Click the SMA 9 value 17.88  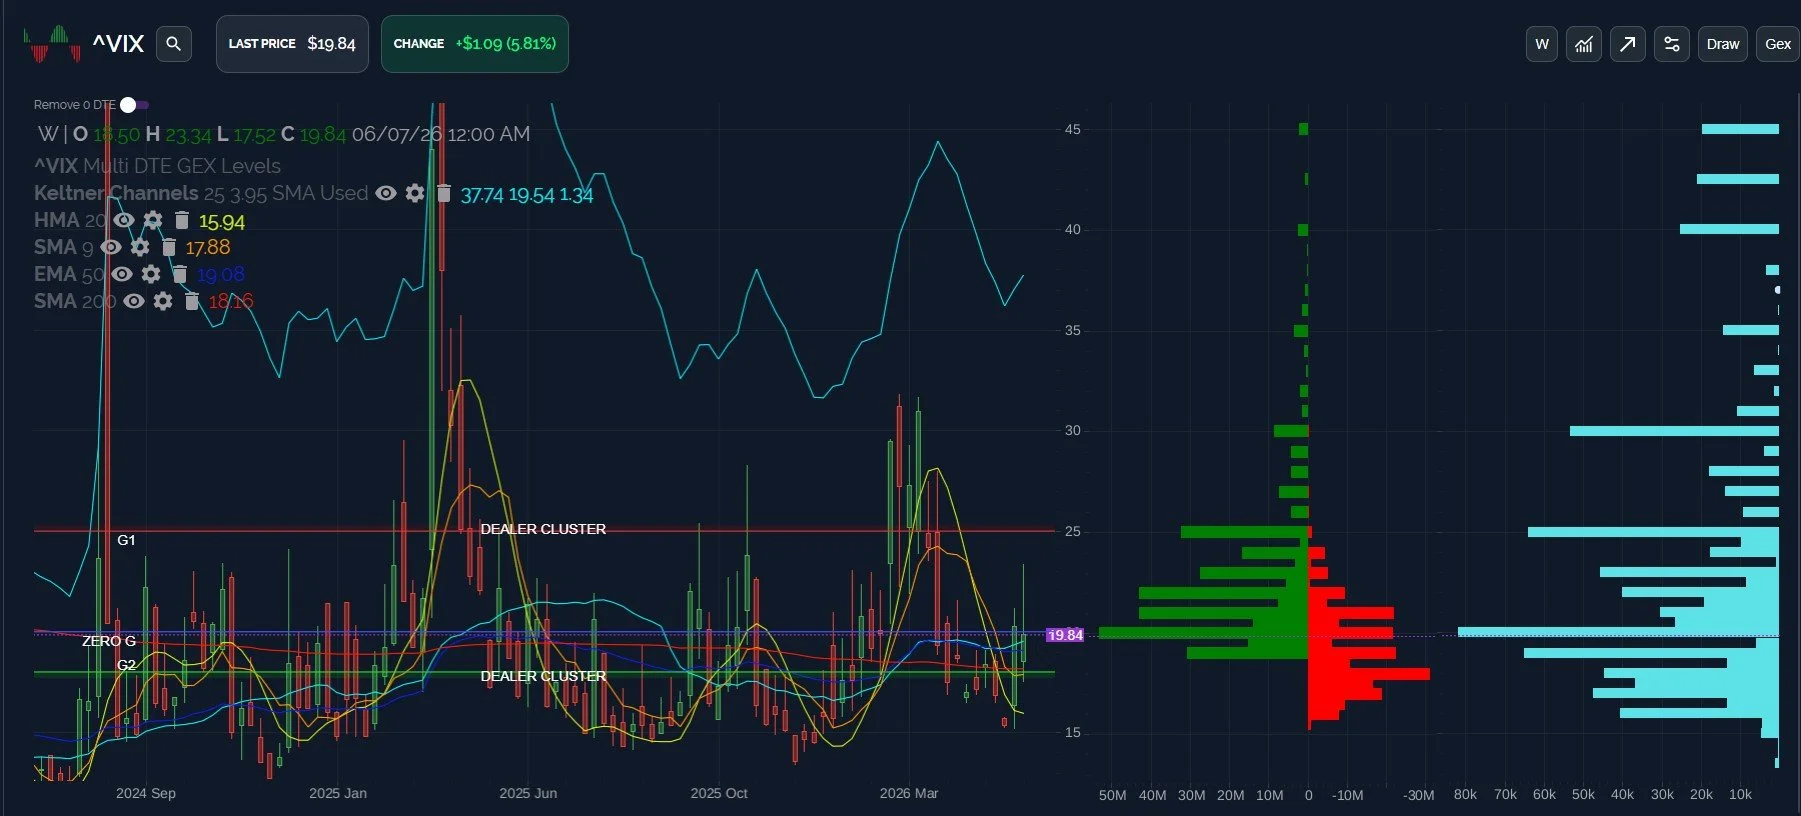pos(207,247)
